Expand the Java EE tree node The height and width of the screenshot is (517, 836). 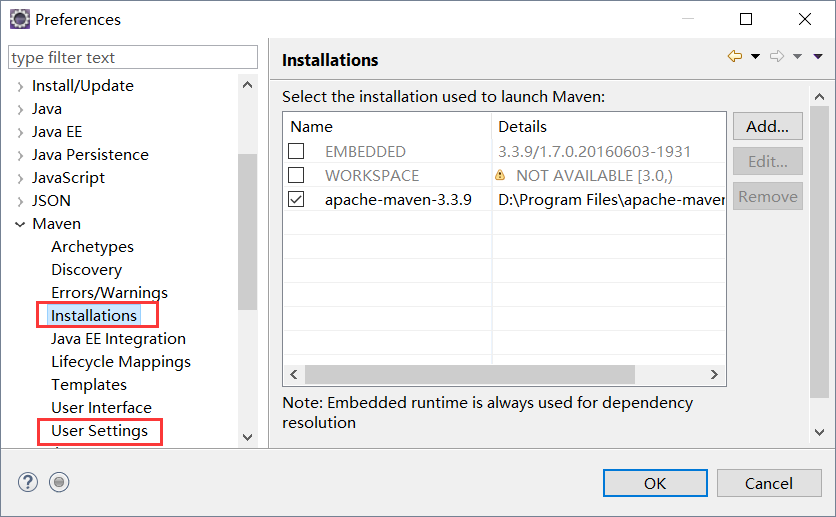[x=20, y=132]
